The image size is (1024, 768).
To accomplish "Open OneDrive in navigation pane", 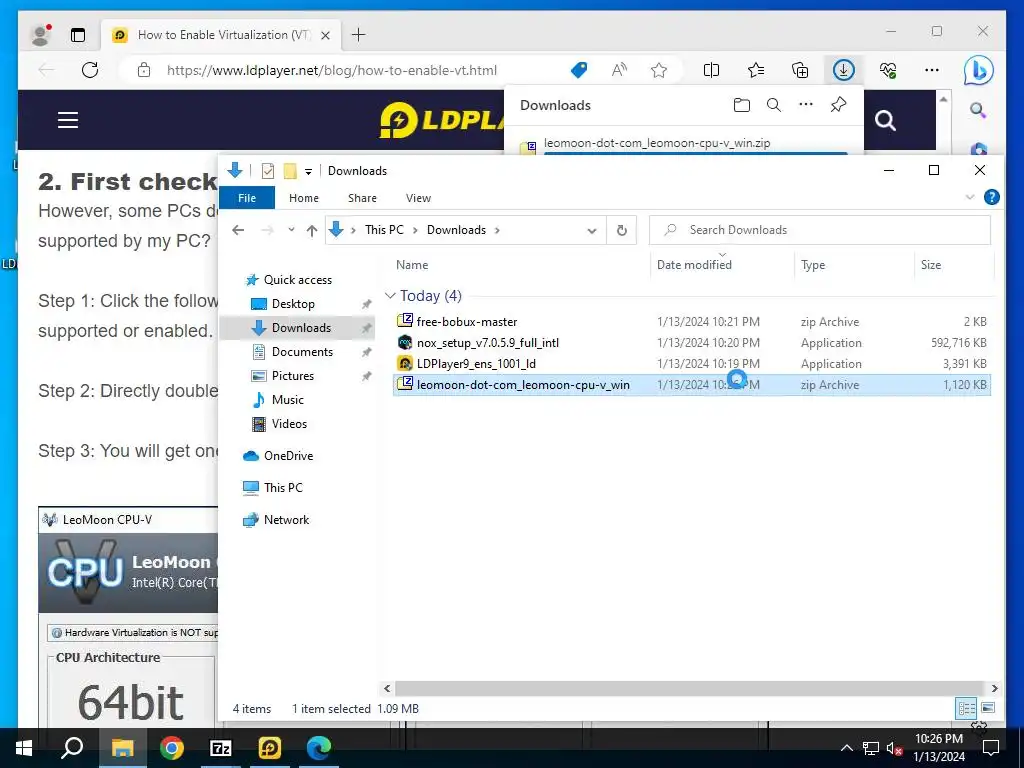I will [288, 456].
